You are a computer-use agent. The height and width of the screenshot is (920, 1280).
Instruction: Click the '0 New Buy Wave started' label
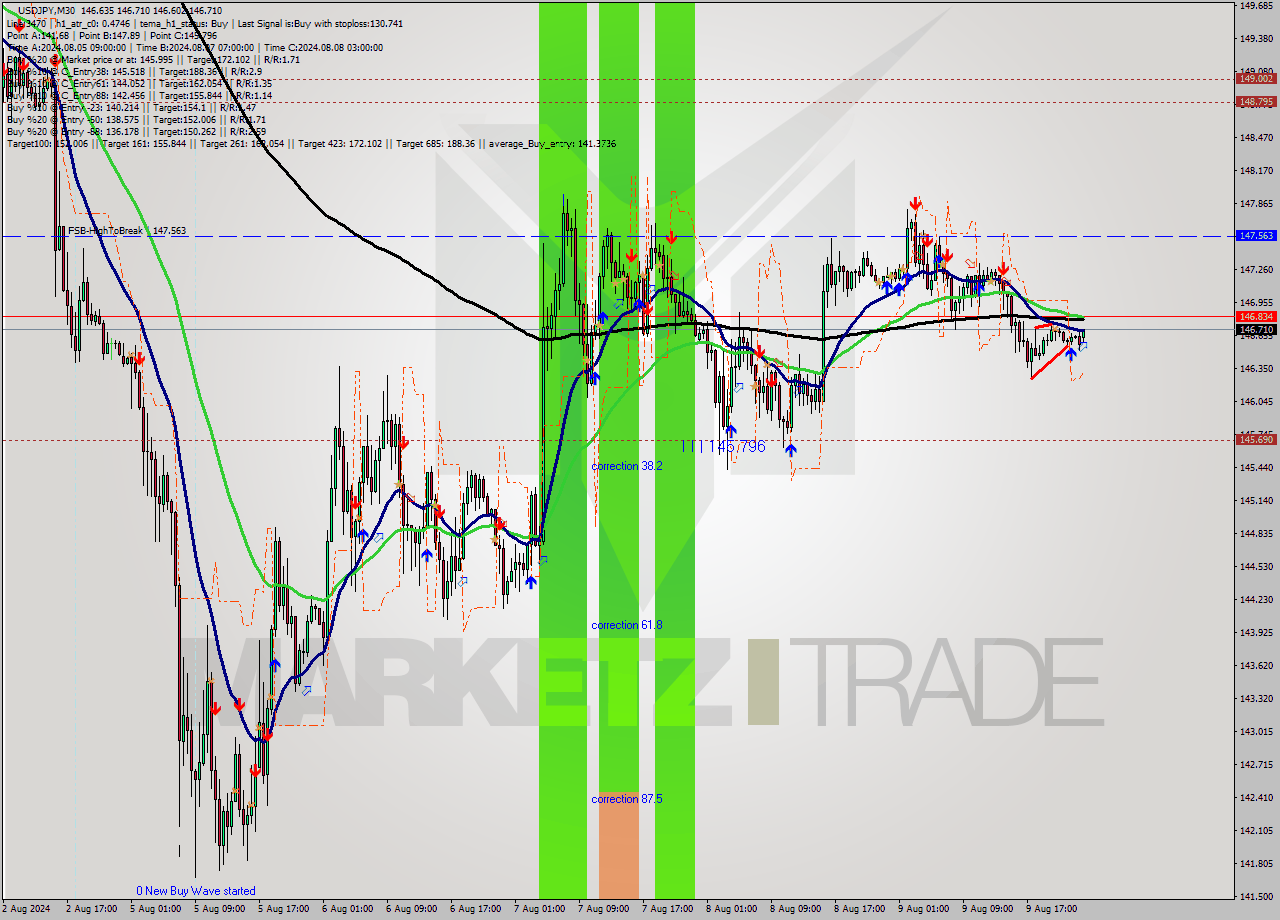coord(196,891)
